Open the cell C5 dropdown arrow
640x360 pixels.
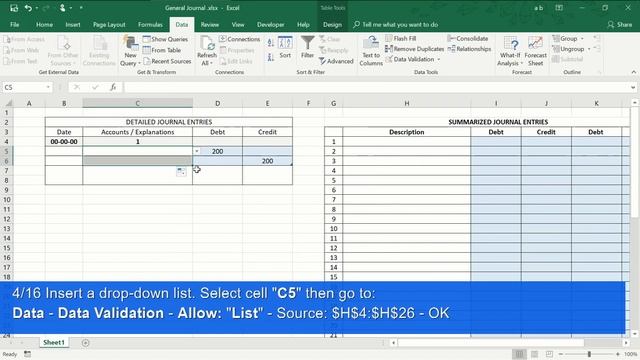coord(197,151)
